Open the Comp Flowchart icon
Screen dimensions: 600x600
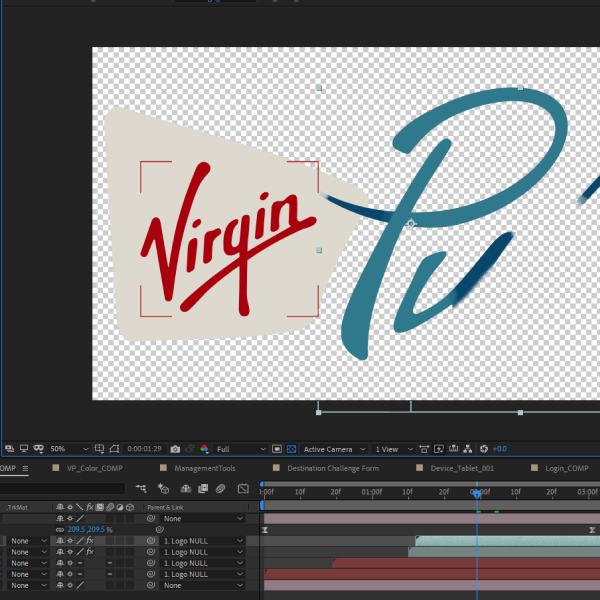468,449
